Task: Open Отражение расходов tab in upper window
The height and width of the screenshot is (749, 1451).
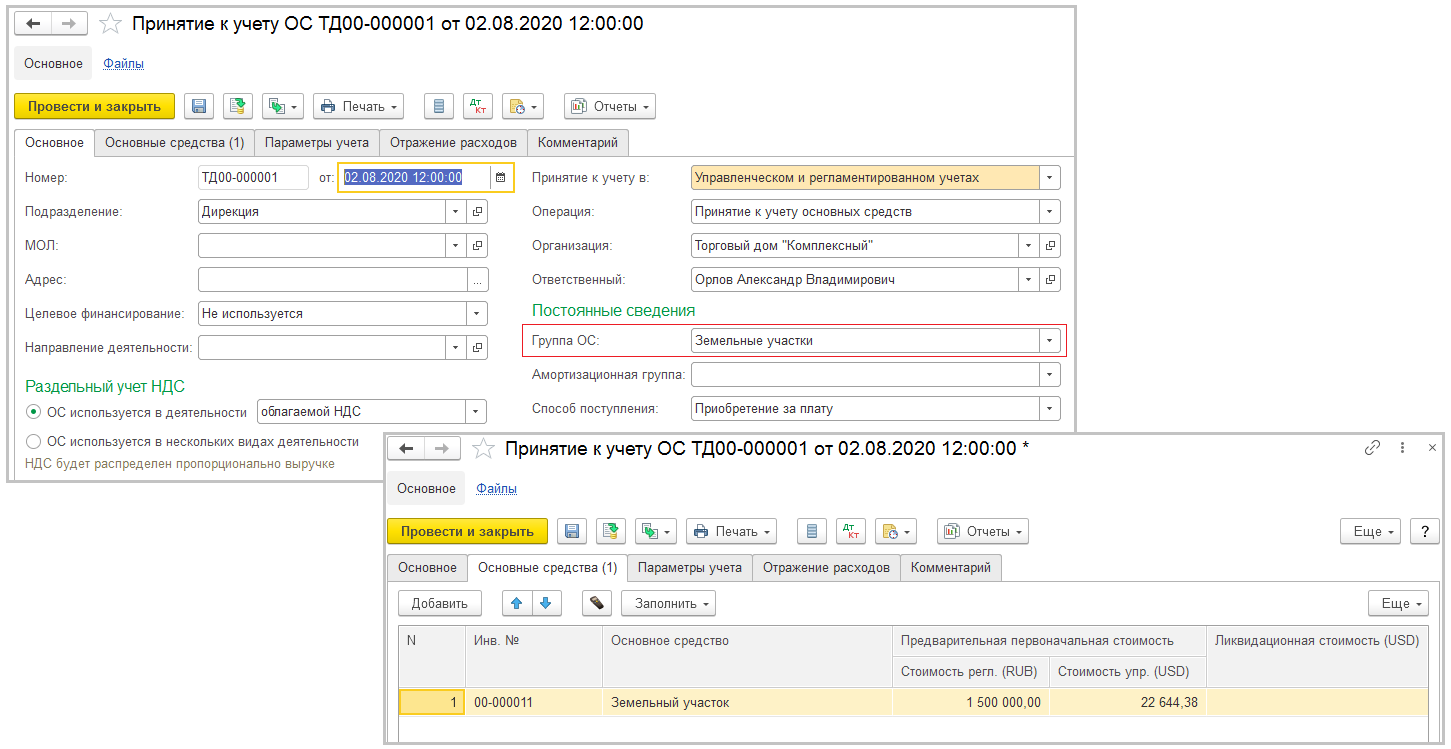Action: (453, 143)
